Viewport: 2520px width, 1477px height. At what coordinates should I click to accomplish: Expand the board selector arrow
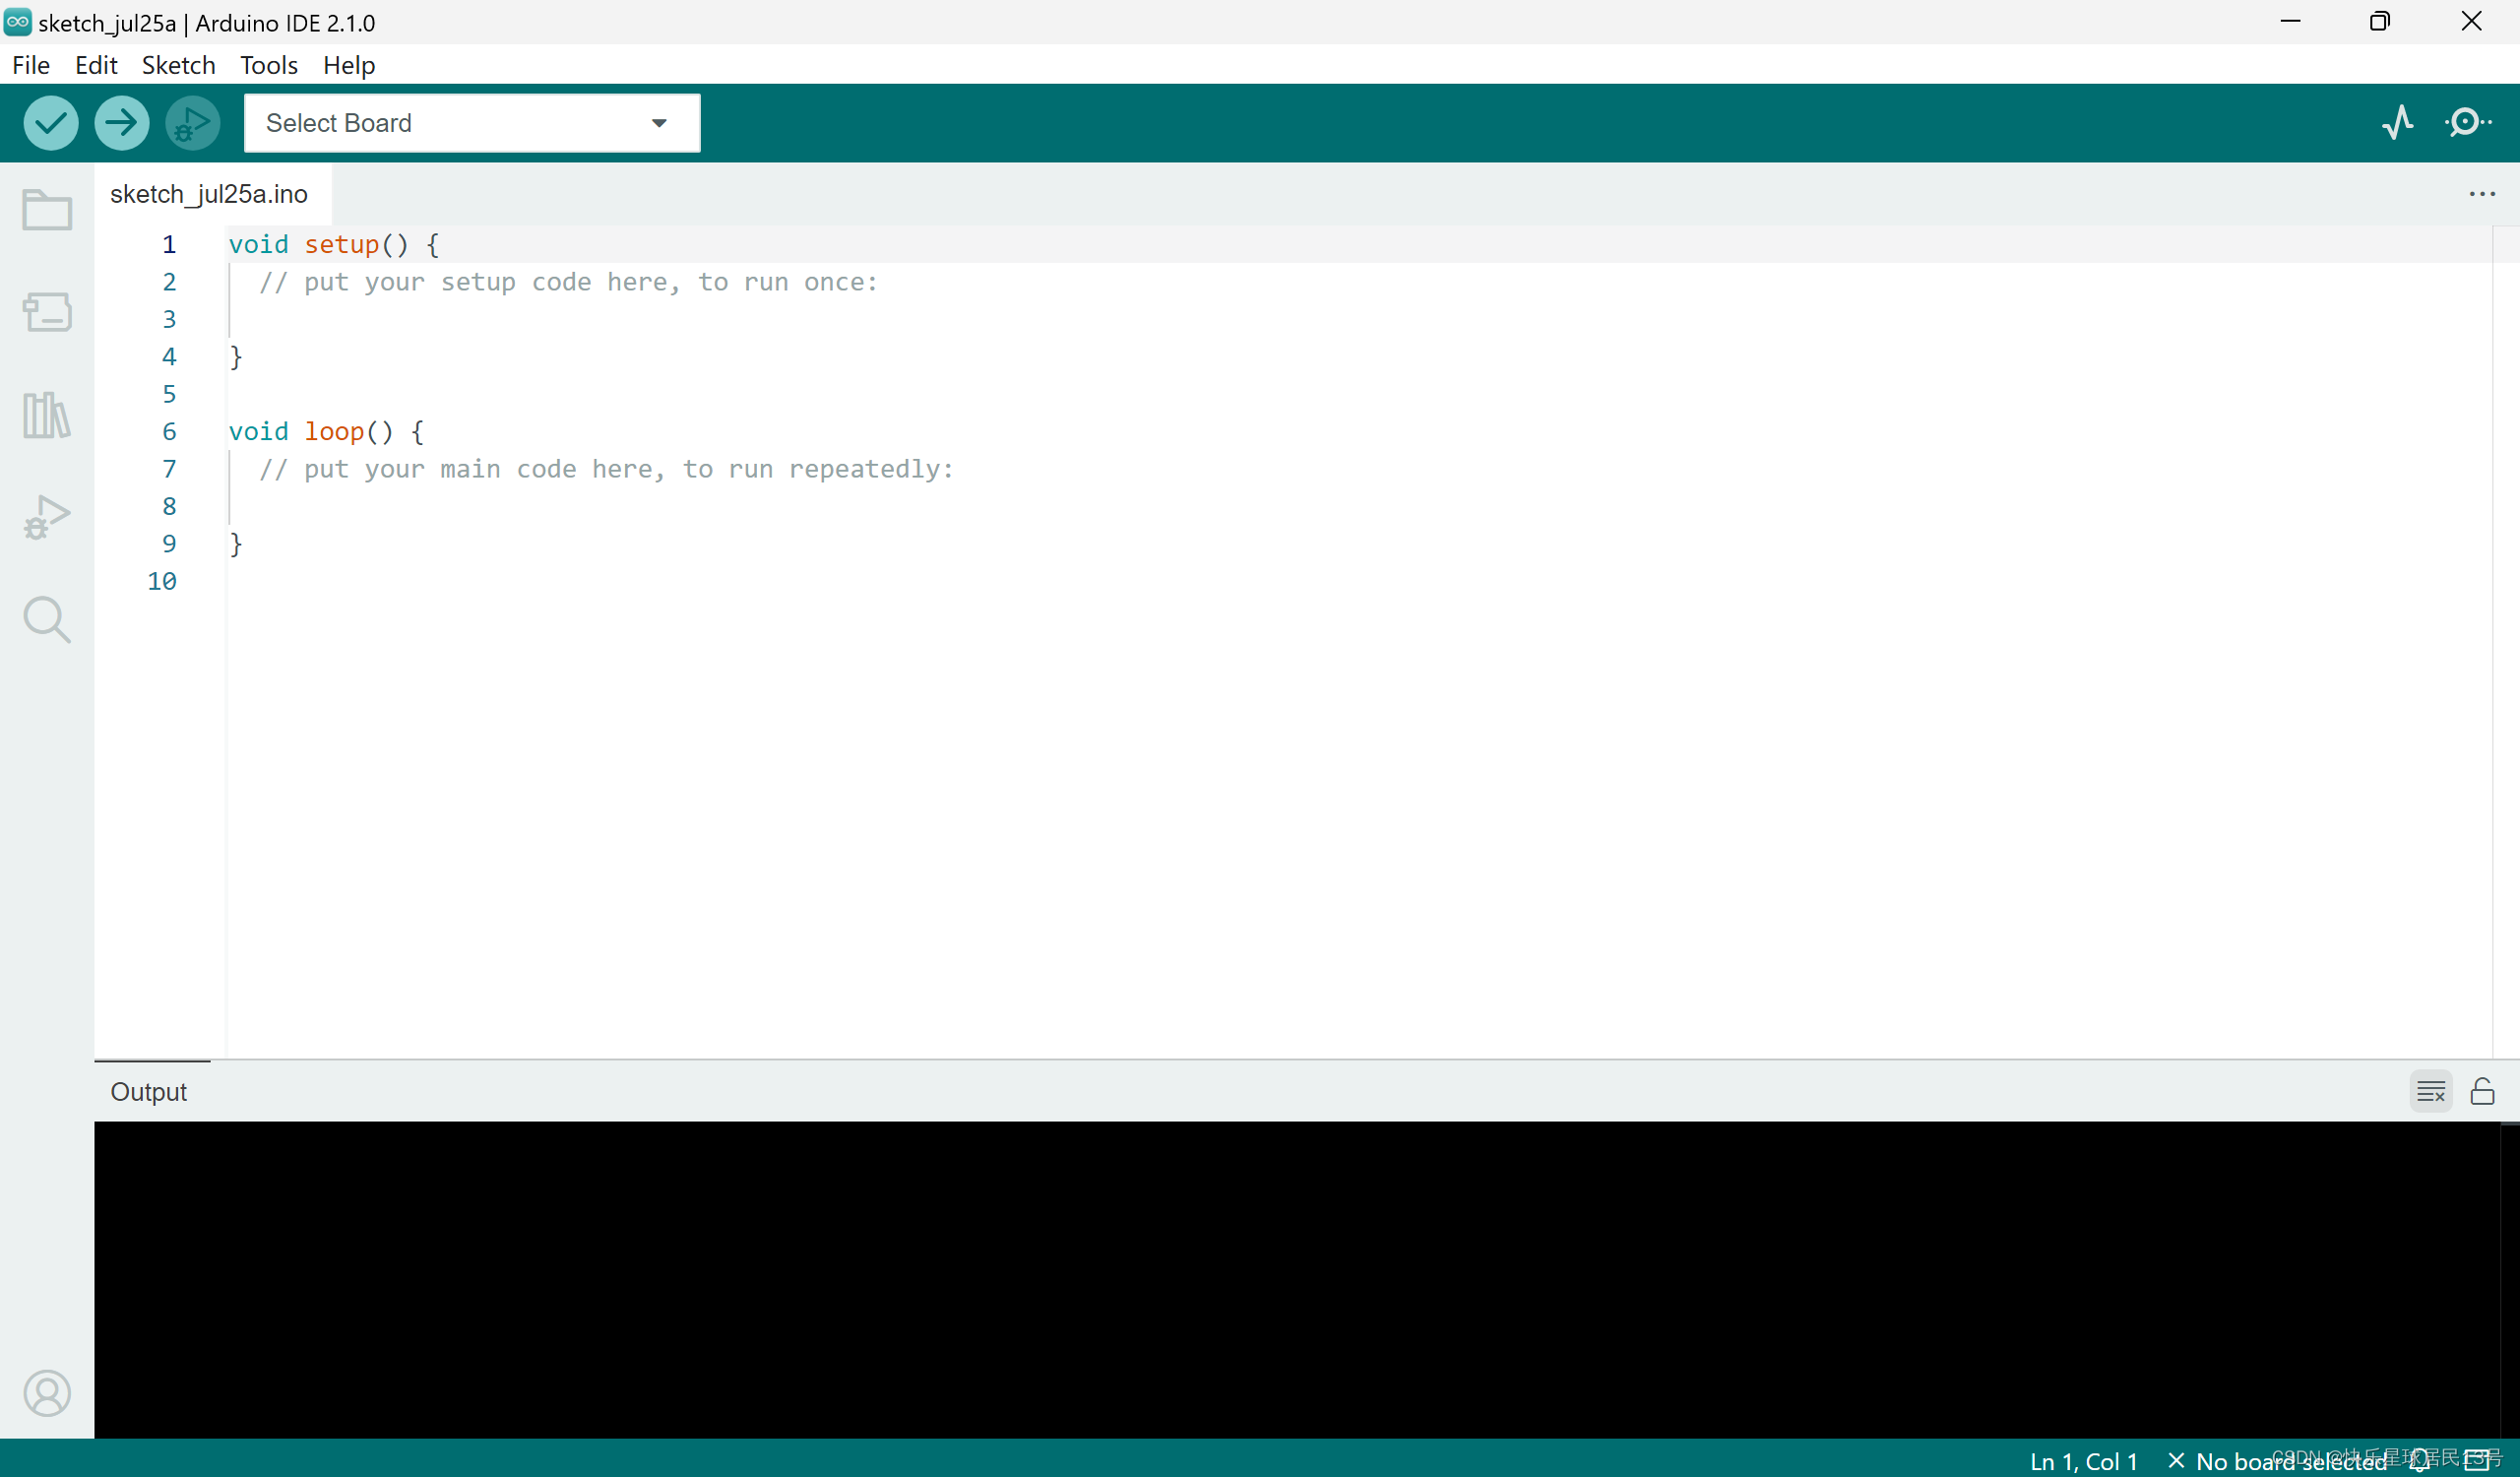click(659, 122)
